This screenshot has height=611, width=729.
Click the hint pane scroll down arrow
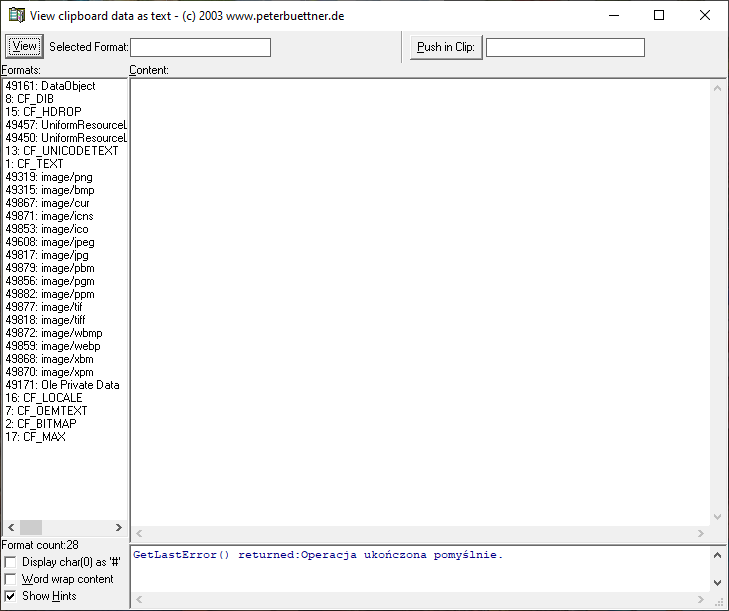pos(718,582)
